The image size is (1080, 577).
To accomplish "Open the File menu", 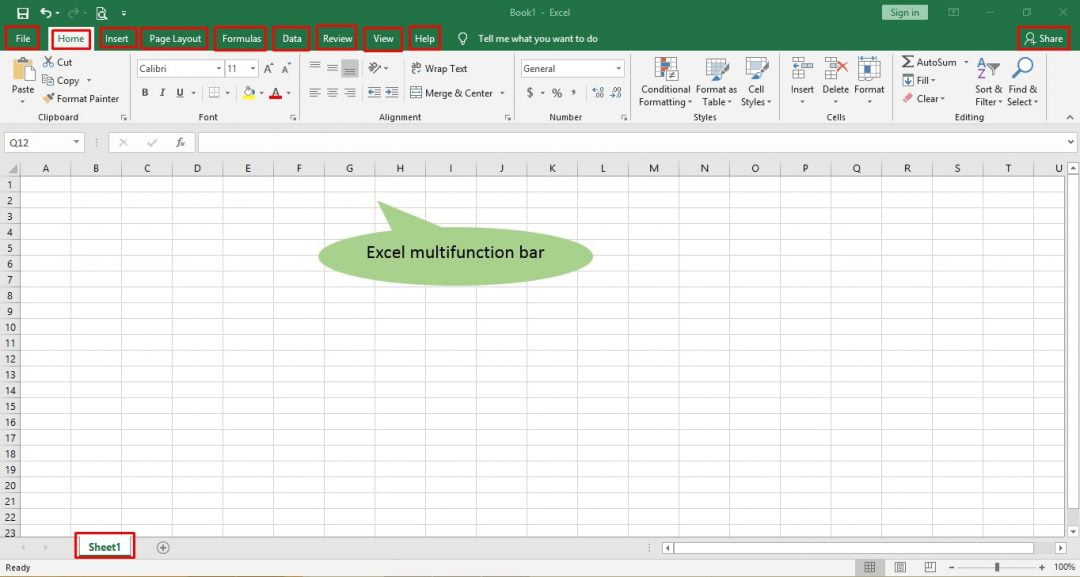I will tap(22, 38).
